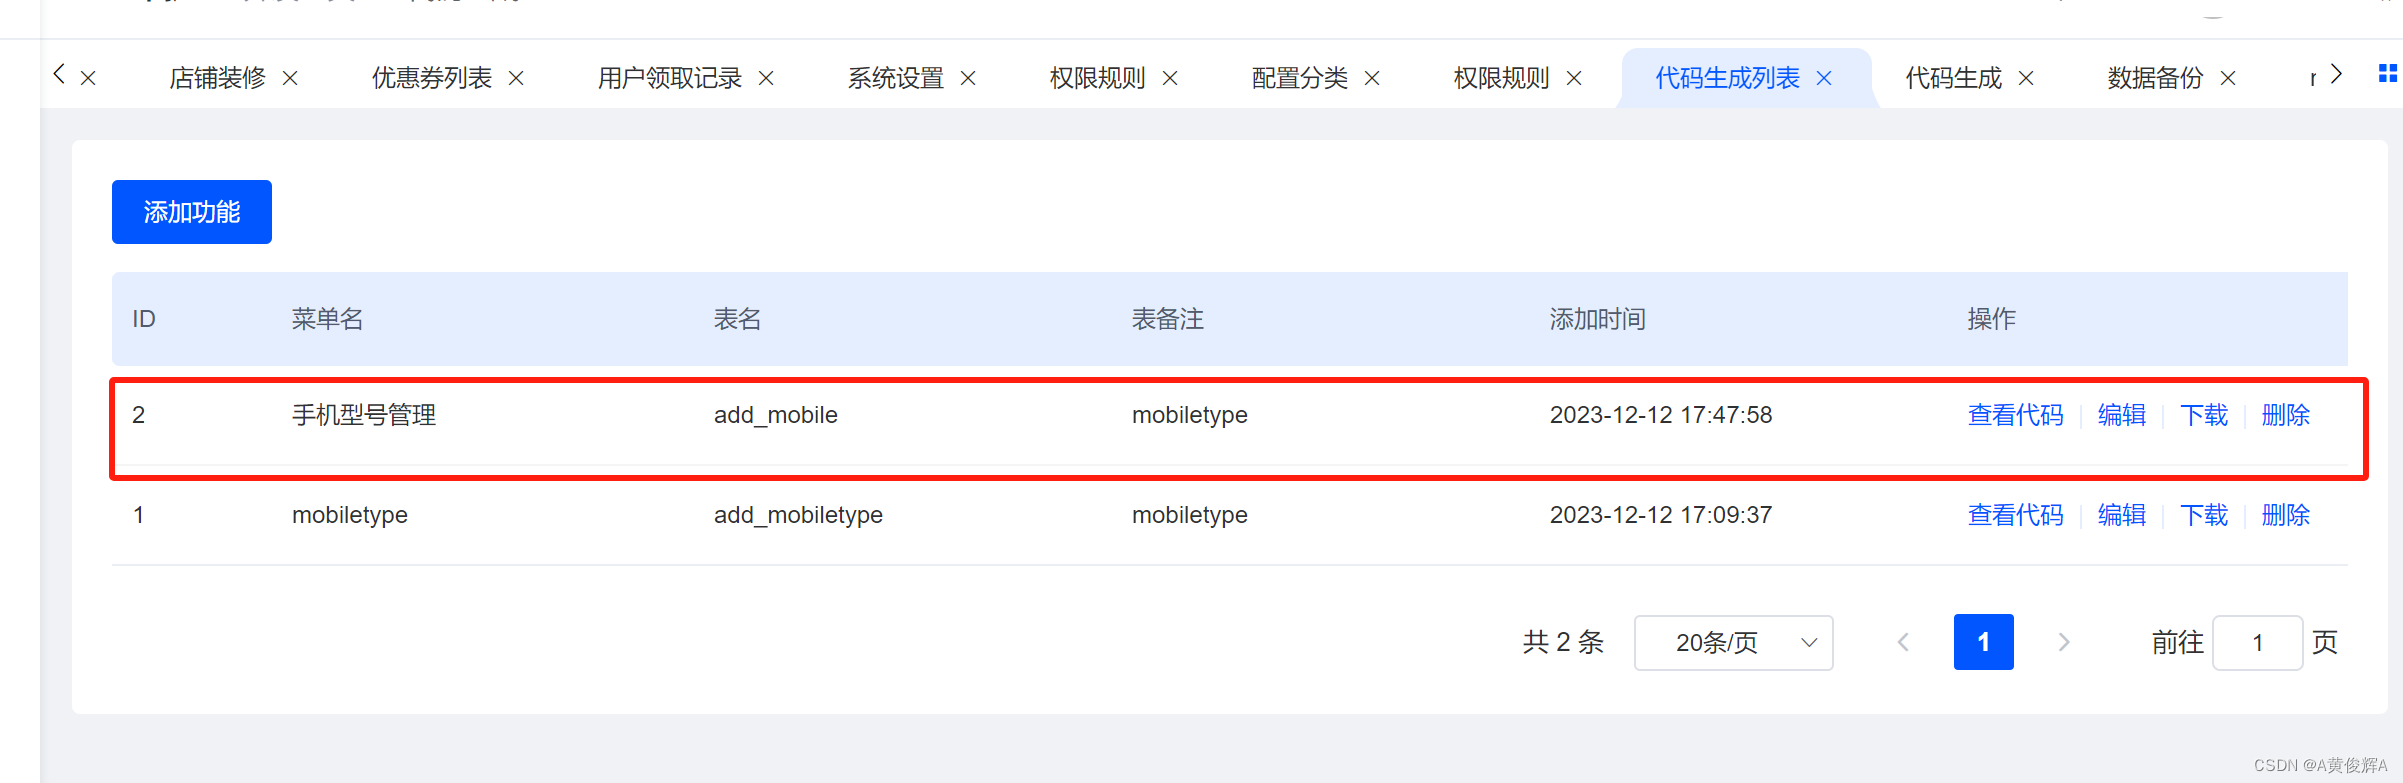Delete the 手机型号管理 row
Viewport: 2403px width, 783px height.
point(2286,415)
